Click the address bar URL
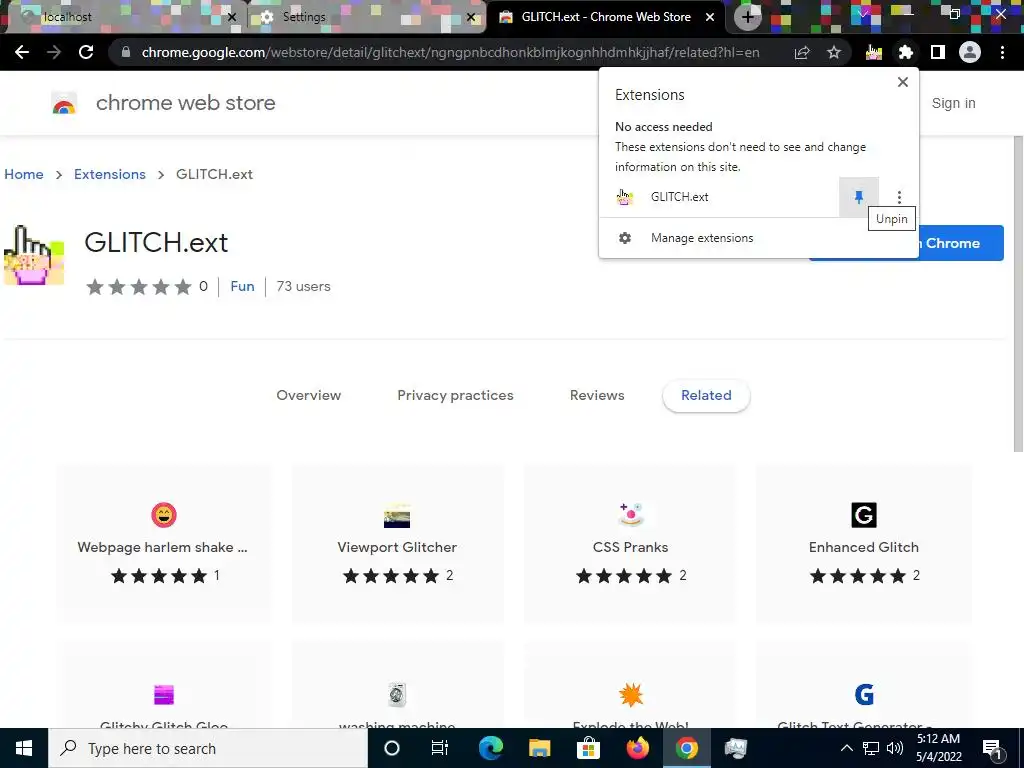Viewport: 1024px width, 768px height. (450, 52)
